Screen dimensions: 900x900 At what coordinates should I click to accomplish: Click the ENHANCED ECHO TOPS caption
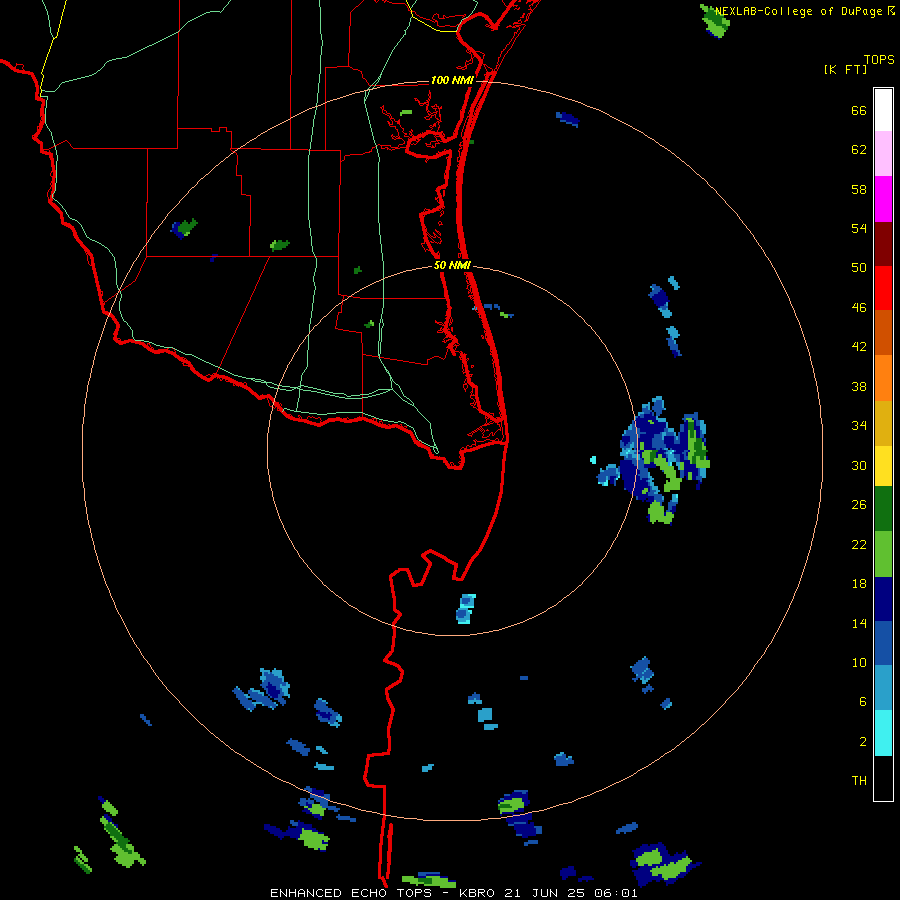[354, 893]
